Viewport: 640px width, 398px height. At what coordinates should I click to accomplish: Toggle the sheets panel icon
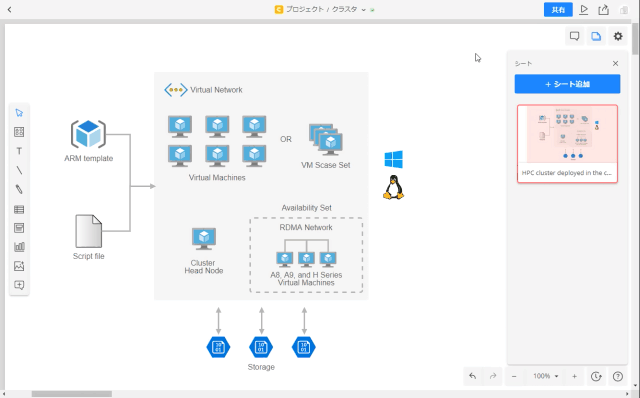596,36
